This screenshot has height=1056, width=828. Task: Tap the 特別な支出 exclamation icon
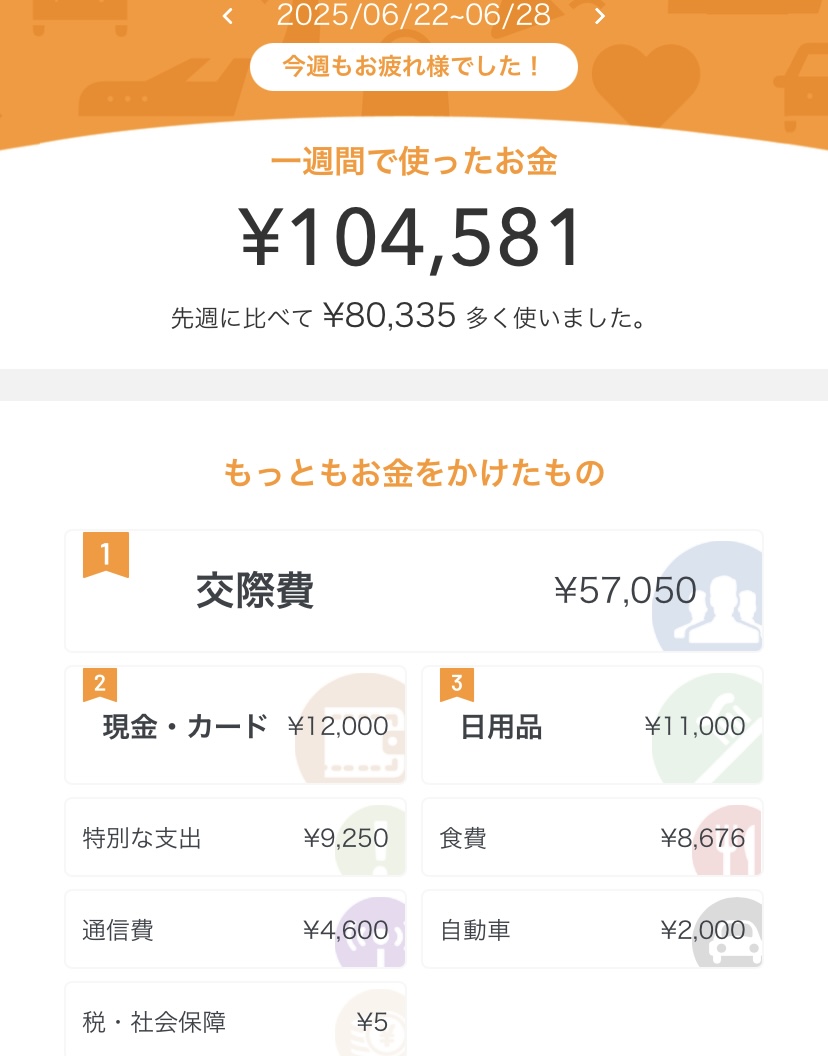click(376, 841)
